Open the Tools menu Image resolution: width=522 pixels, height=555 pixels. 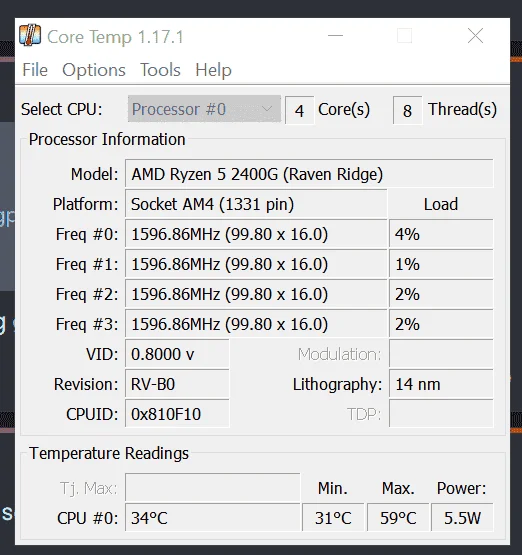[x=160, y=70]
